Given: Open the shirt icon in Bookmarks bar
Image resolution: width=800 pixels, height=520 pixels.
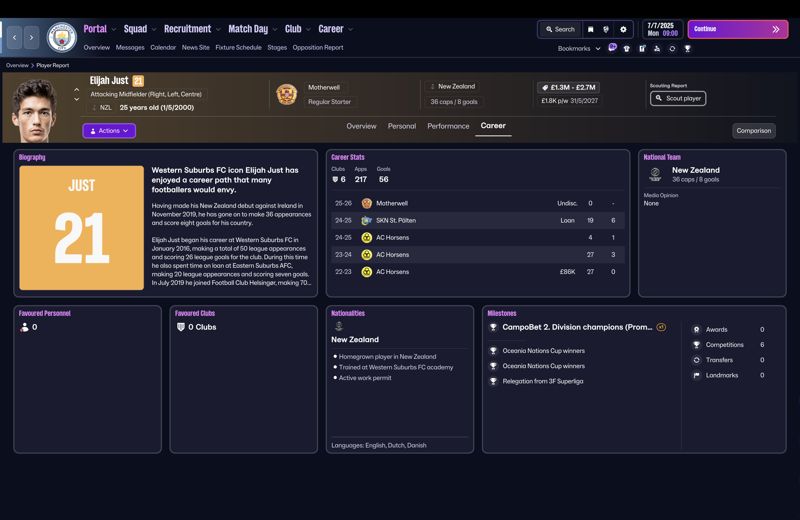Looking at the screenshot, I should click(x=627, y=48).
